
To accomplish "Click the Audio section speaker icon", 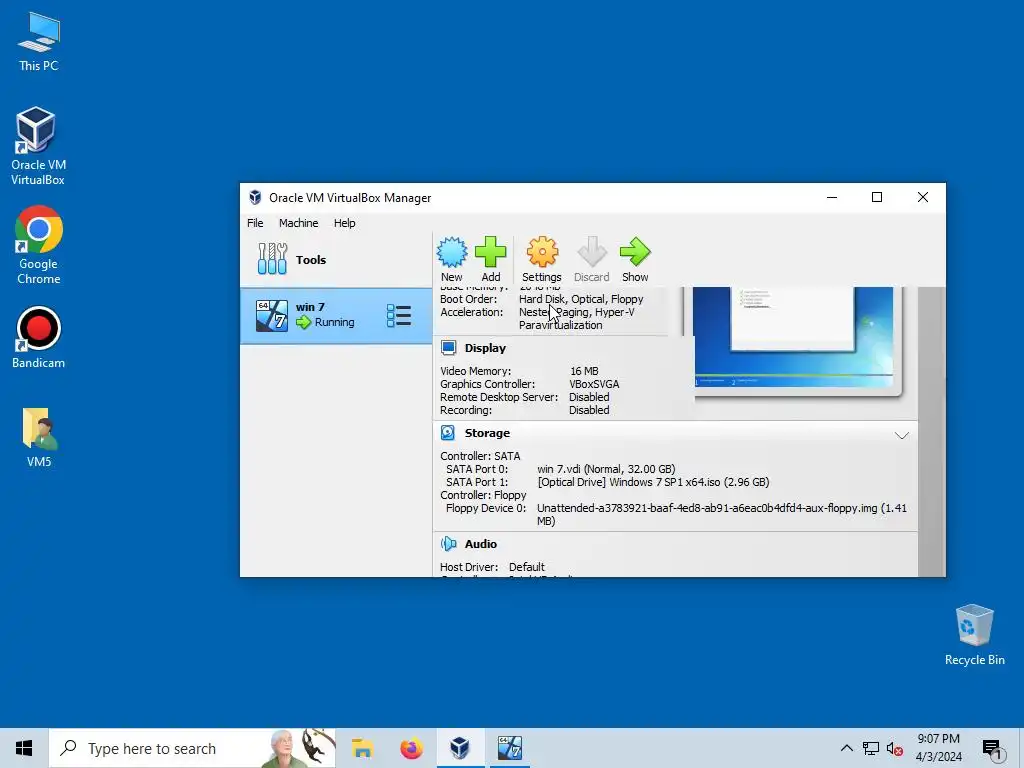I will [448, 544].
